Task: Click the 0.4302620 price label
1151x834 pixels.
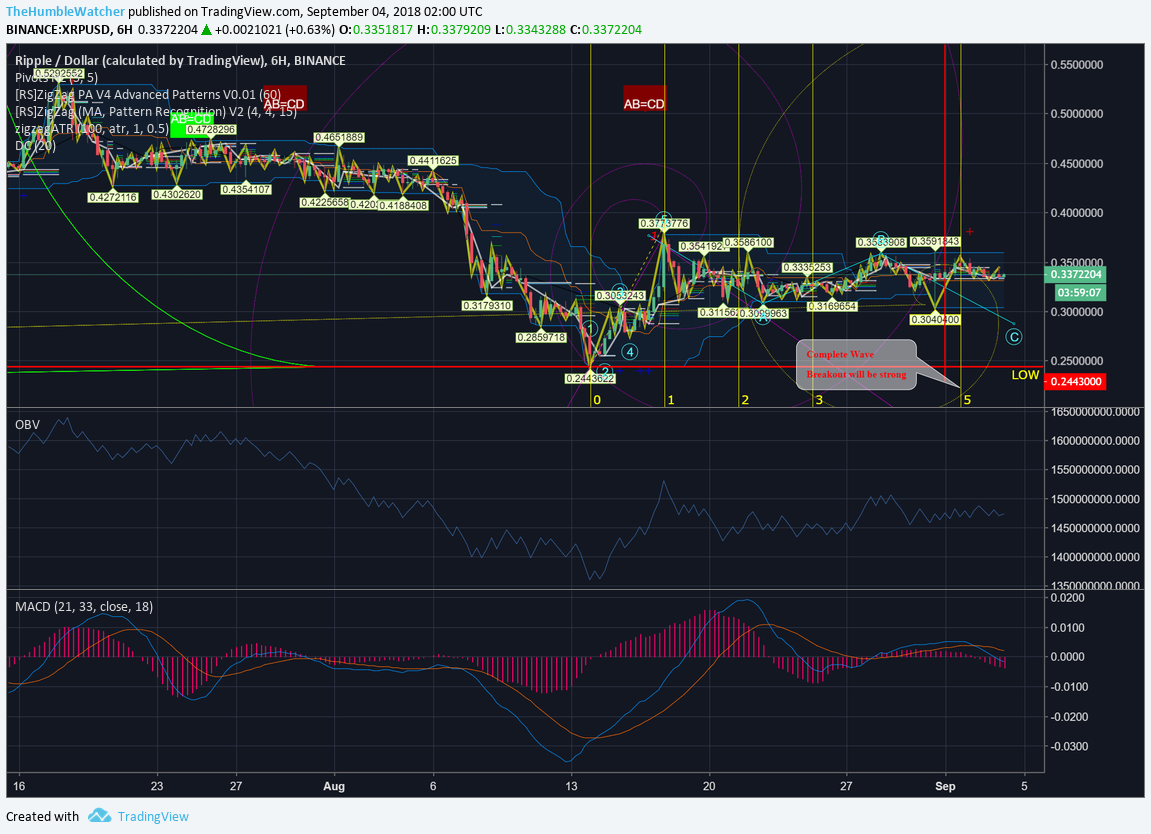Action: click(x=177, y=195)
